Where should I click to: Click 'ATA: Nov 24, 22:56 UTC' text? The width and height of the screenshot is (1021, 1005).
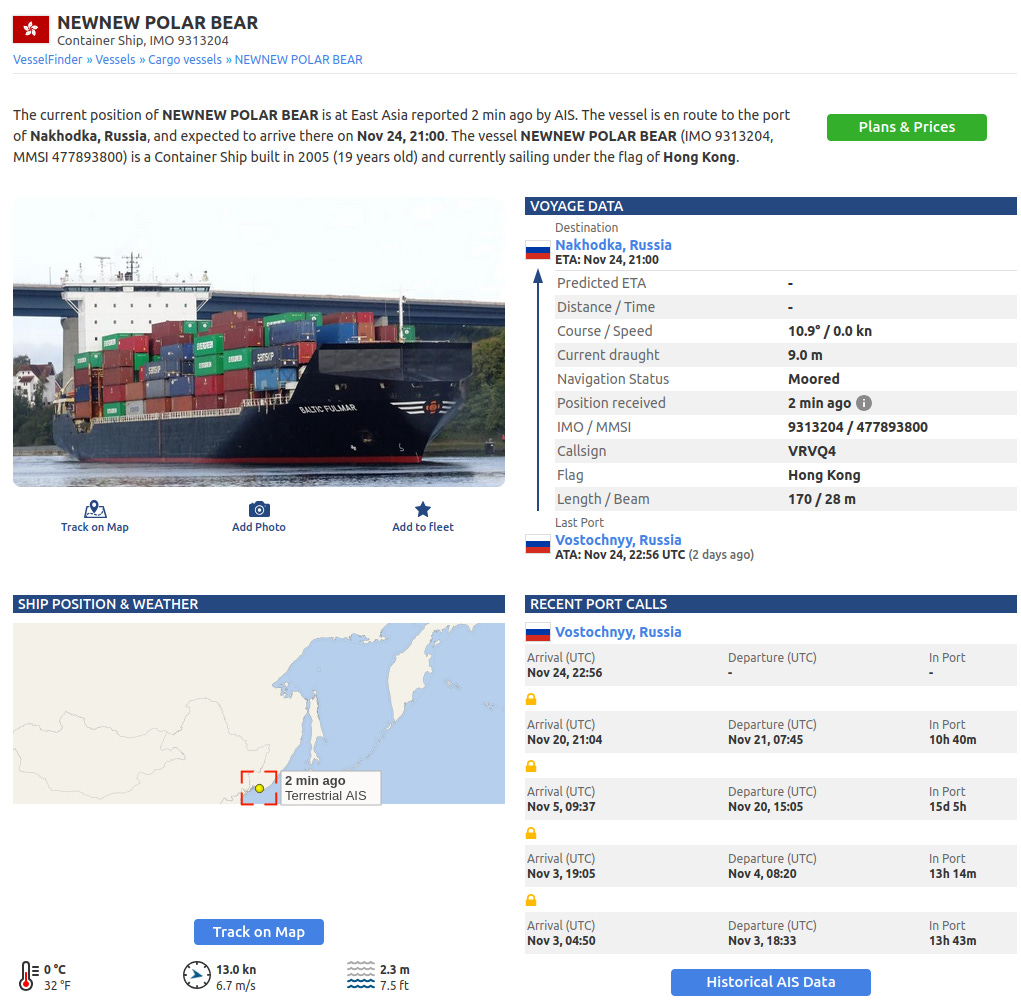pyautogui.click(x=620, y=555)
